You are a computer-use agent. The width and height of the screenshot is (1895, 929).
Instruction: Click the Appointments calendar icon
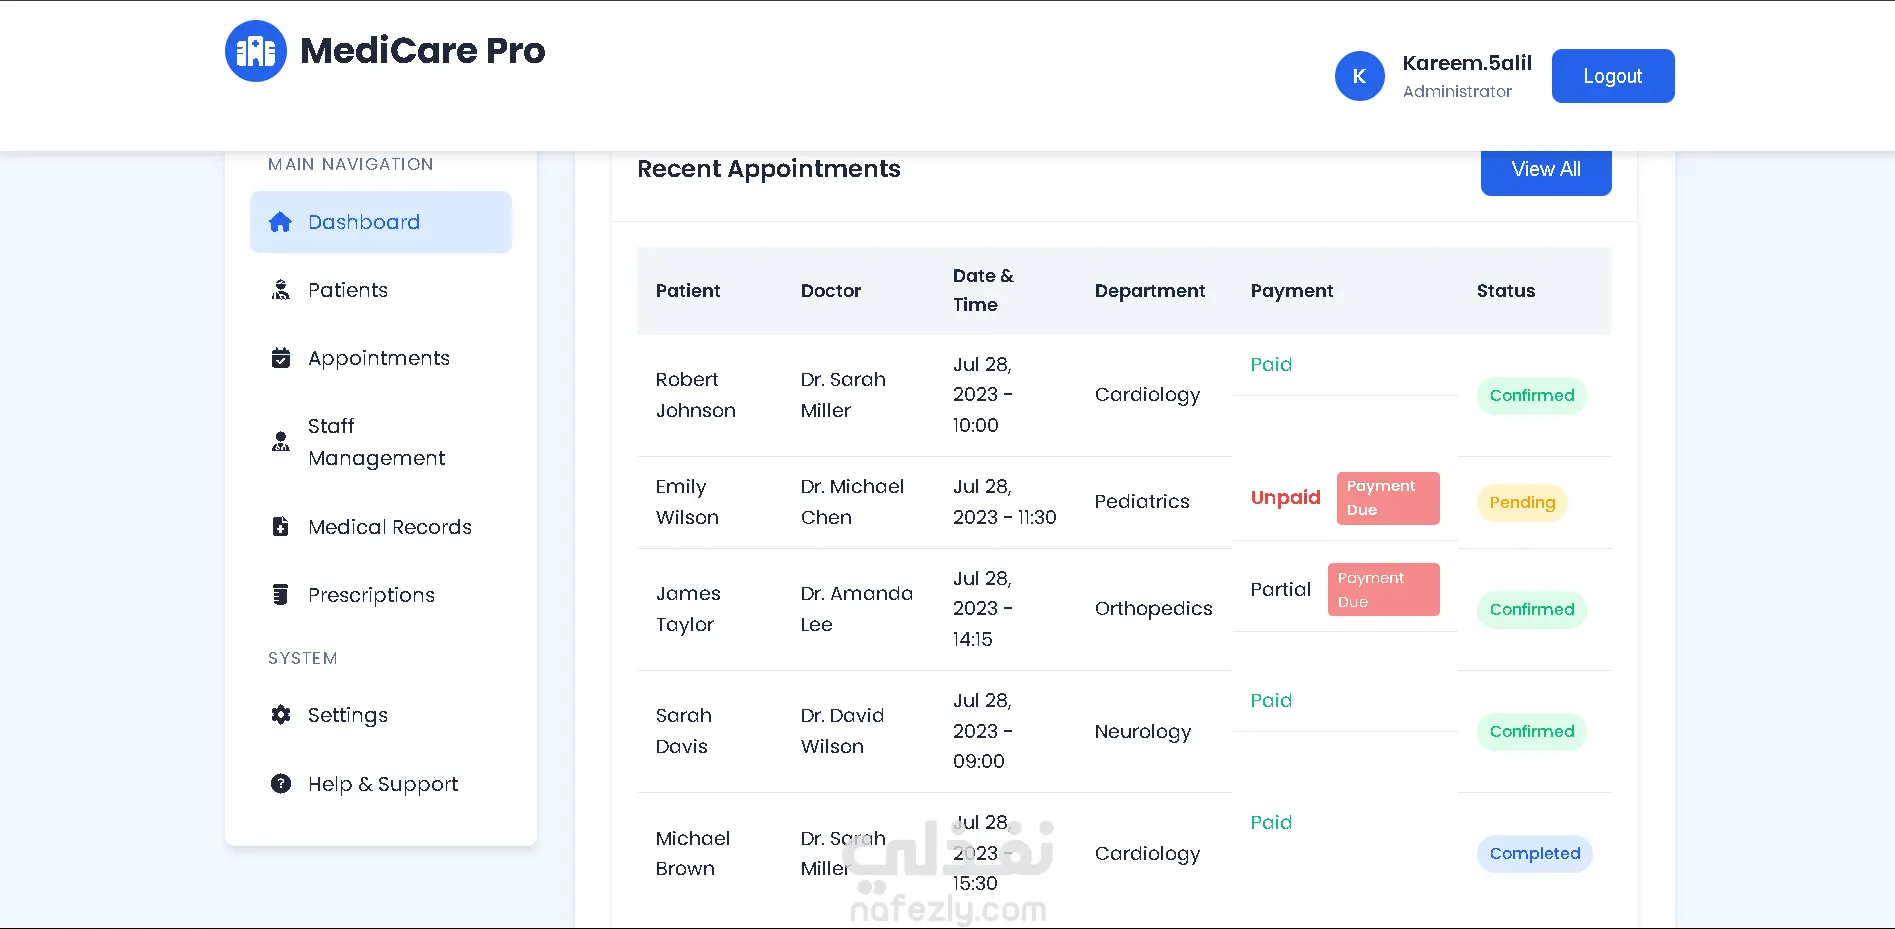[x=281, y=358]
